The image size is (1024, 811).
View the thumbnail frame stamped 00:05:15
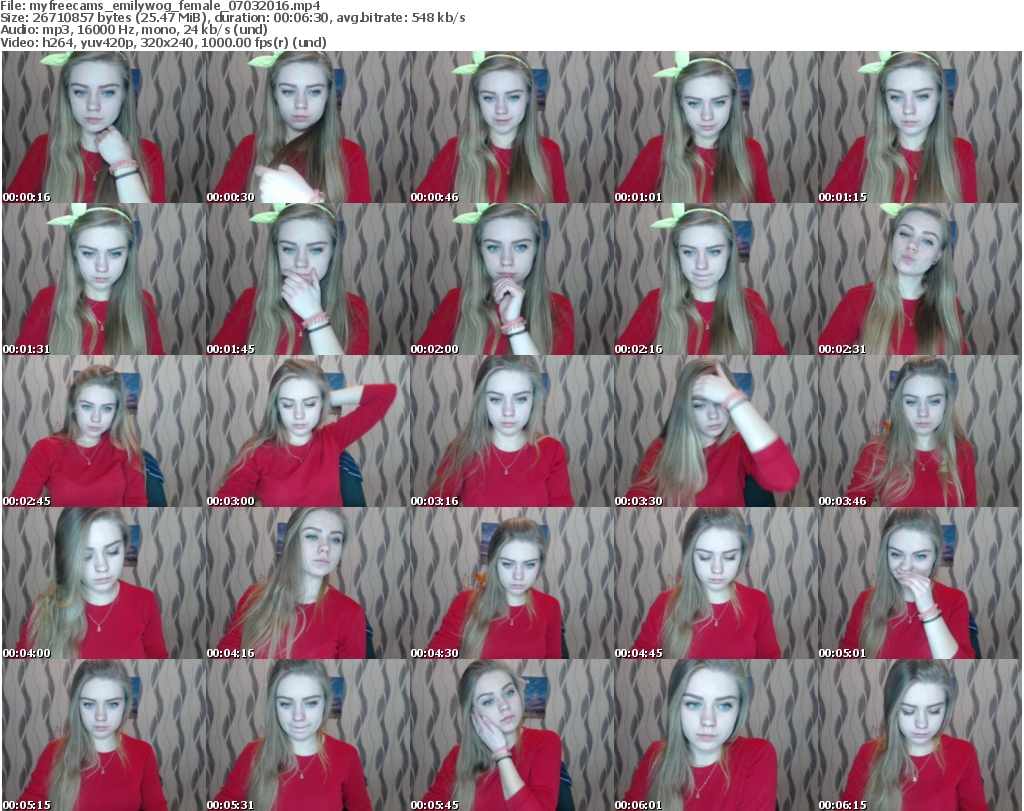pyautogui.click(x=104, y=735)
